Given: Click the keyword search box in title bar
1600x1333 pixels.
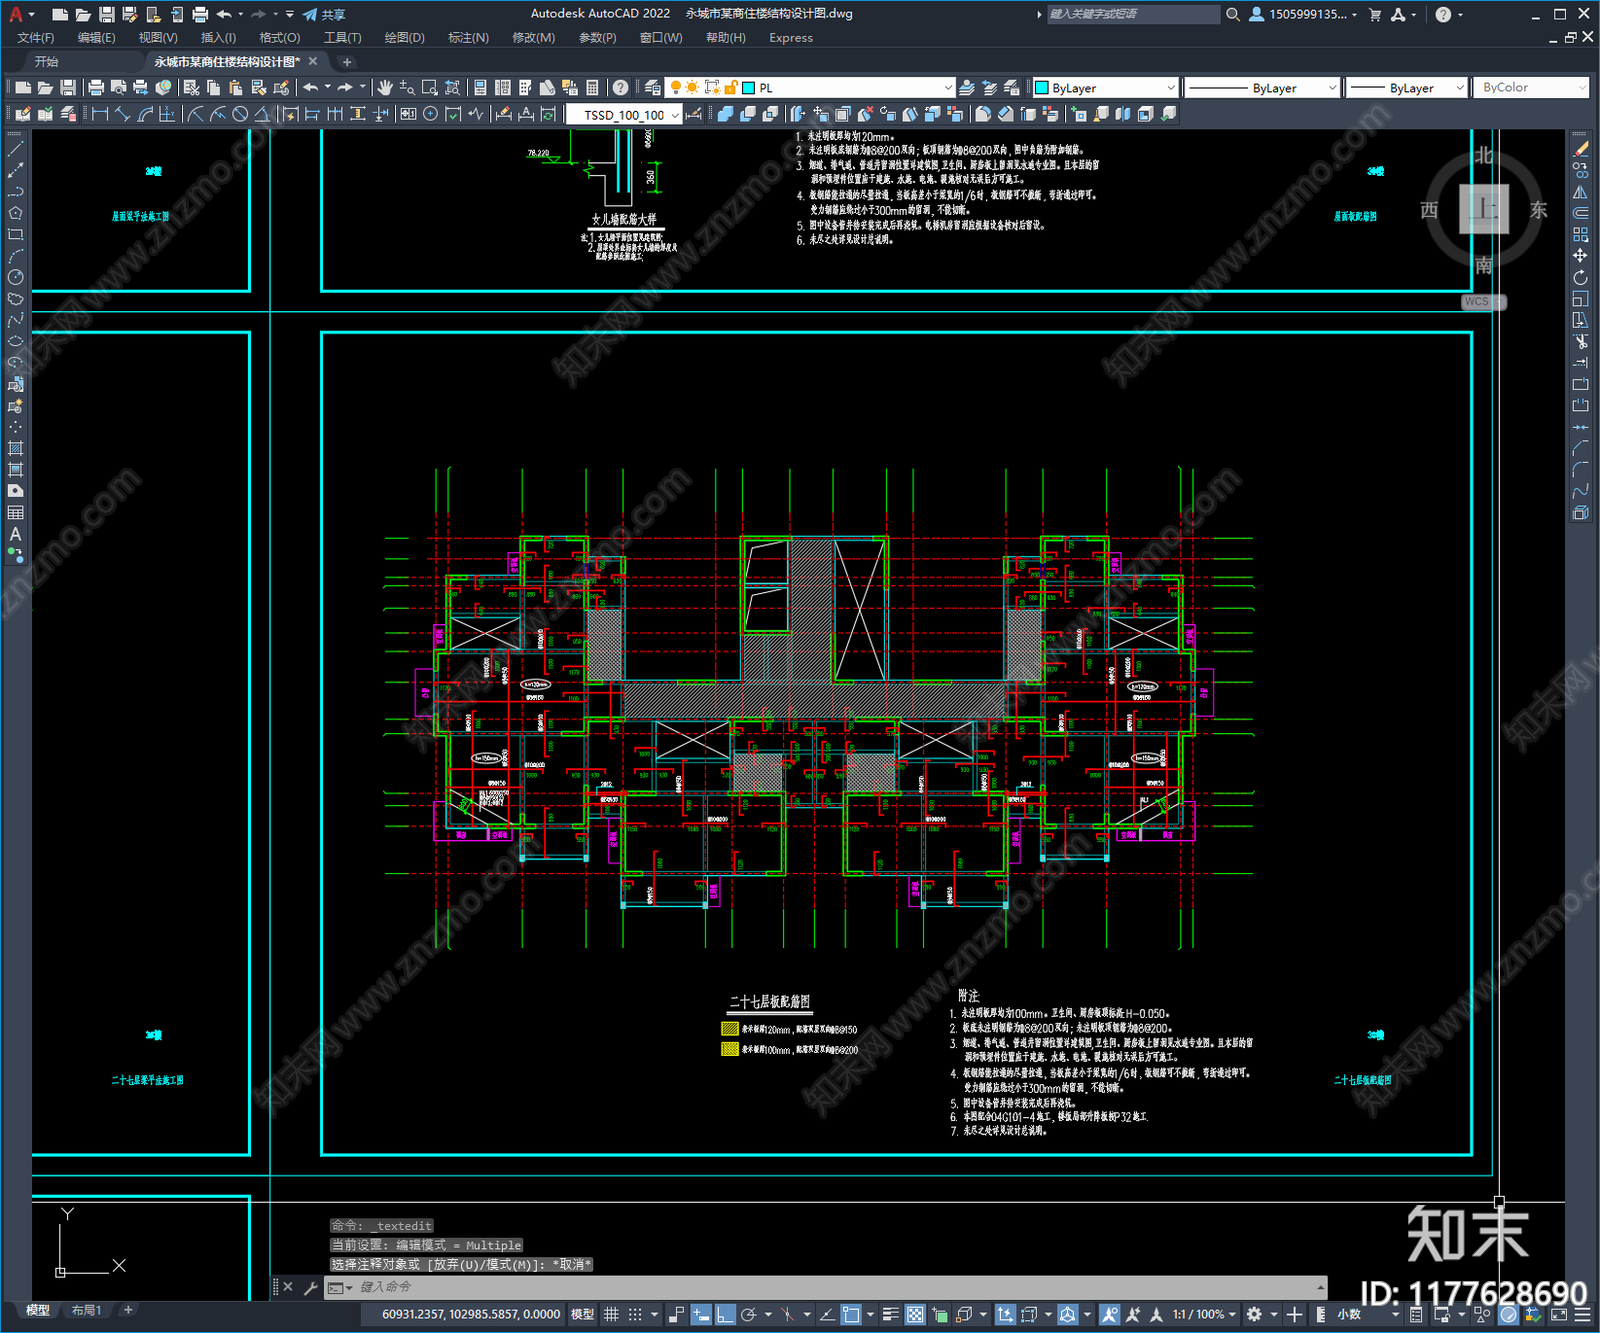Looking at the screenshot, I should (1133, 14).
